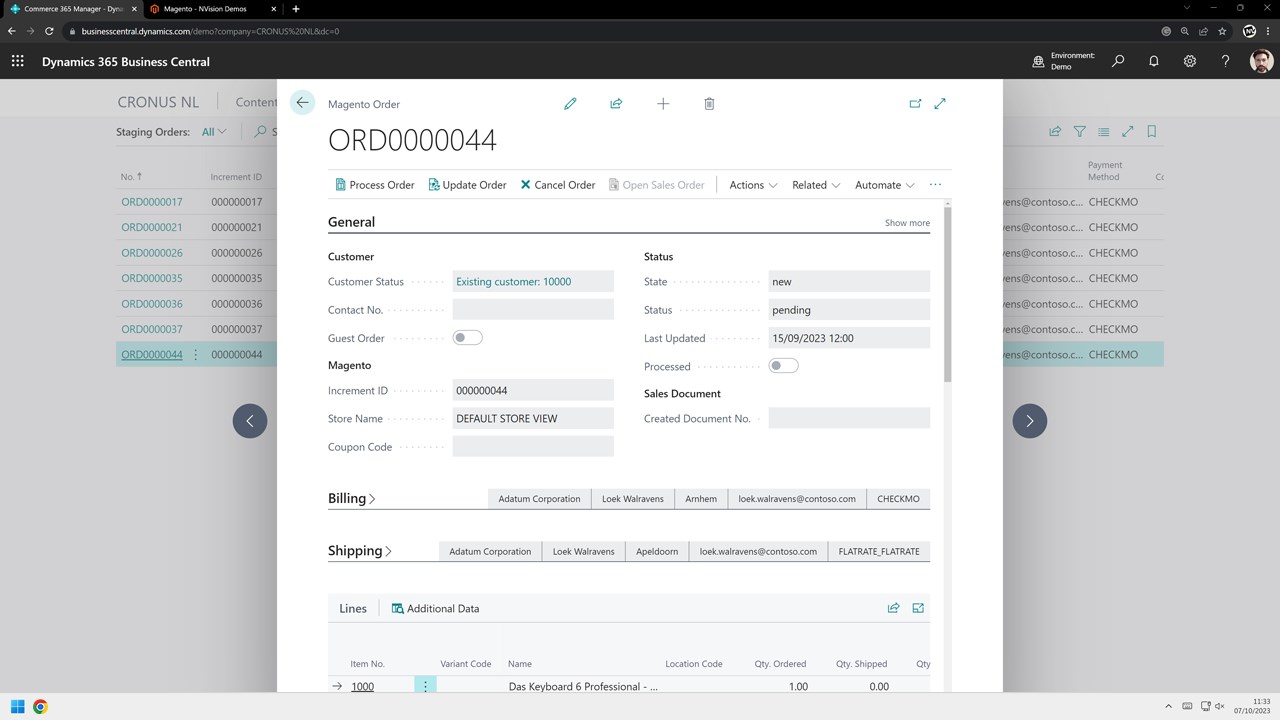Open a new browser tab
The width and height of the screenshot is (1280, 720).
295,9
